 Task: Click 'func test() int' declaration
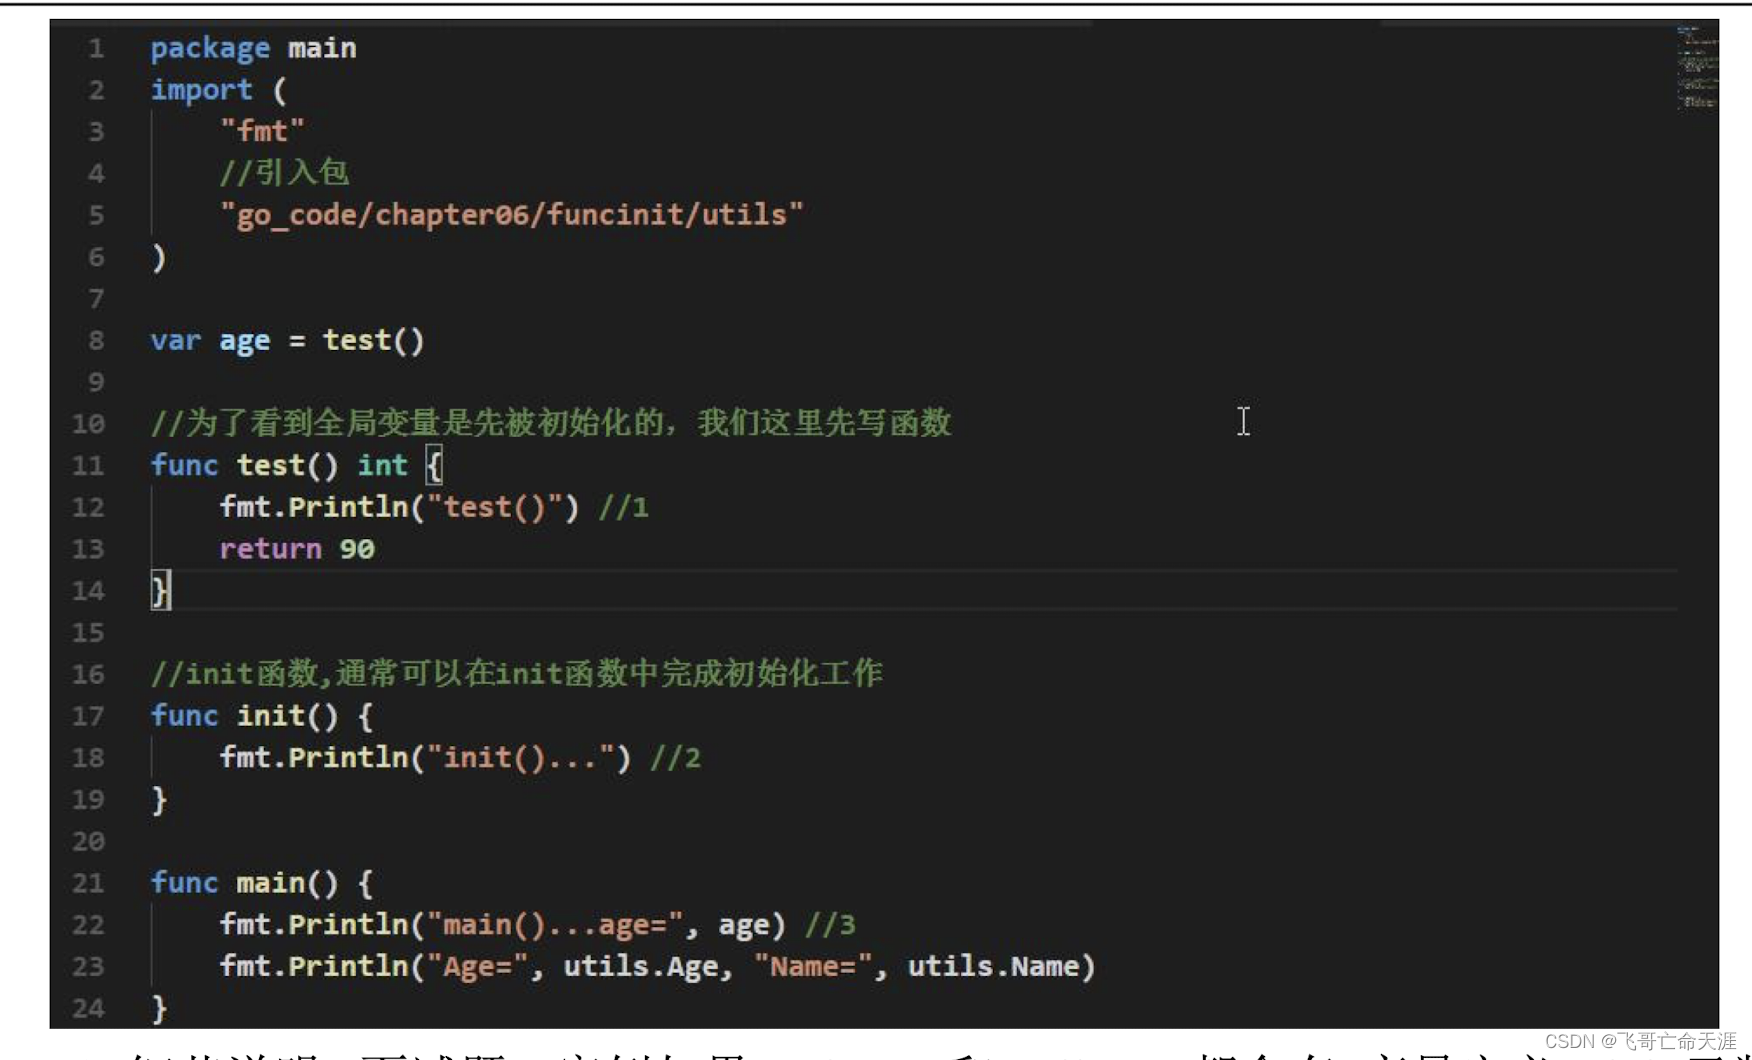click(x=296, y=466)
